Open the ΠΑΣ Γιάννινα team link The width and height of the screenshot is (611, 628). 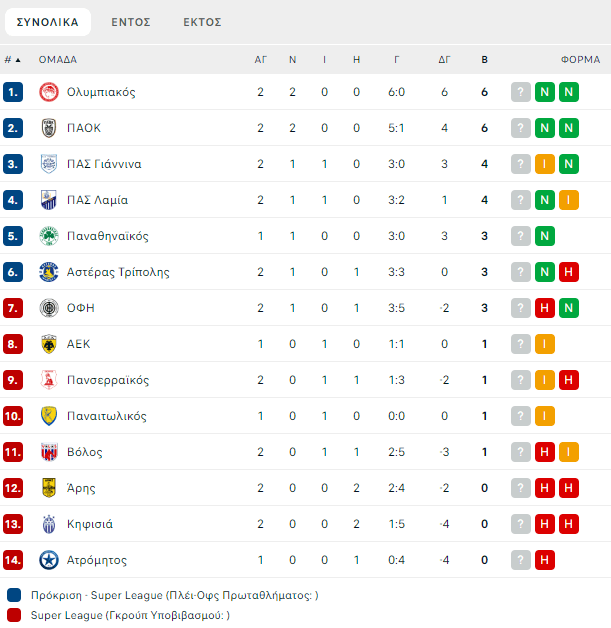point(104,164)
